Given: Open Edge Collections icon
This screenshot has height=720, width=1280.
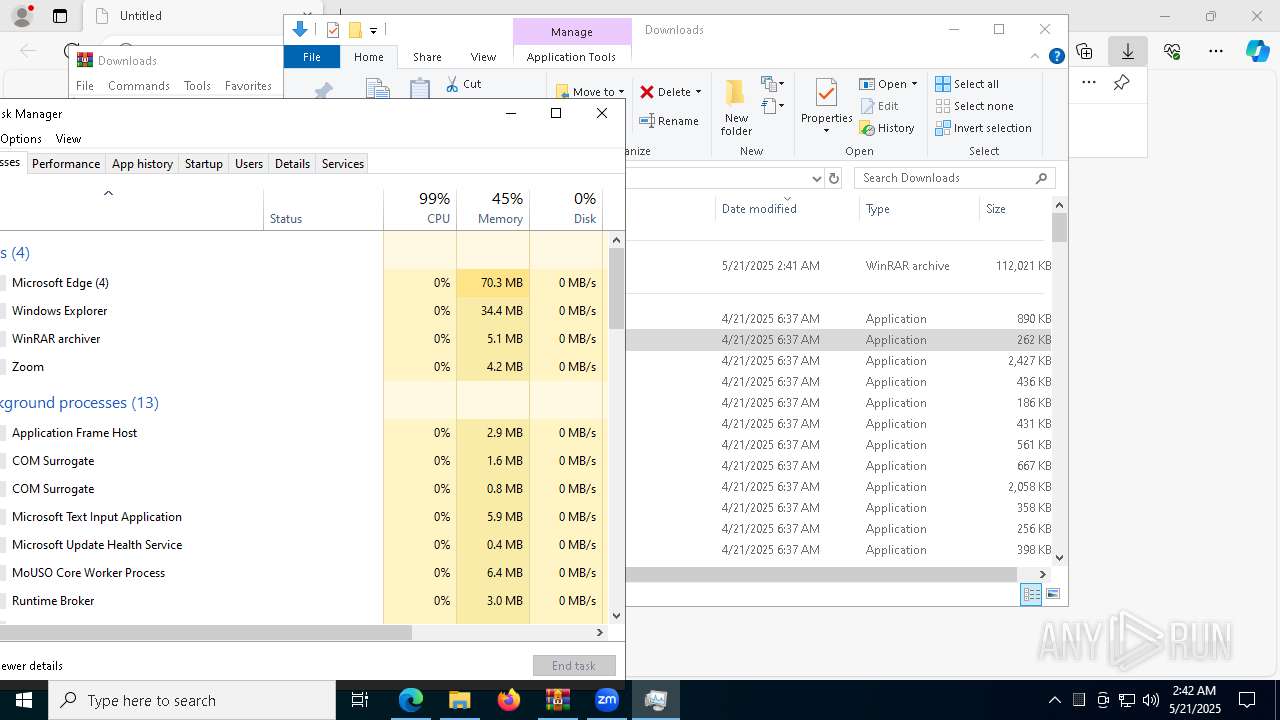Looking at the screenshot, I should point(1084,51).
